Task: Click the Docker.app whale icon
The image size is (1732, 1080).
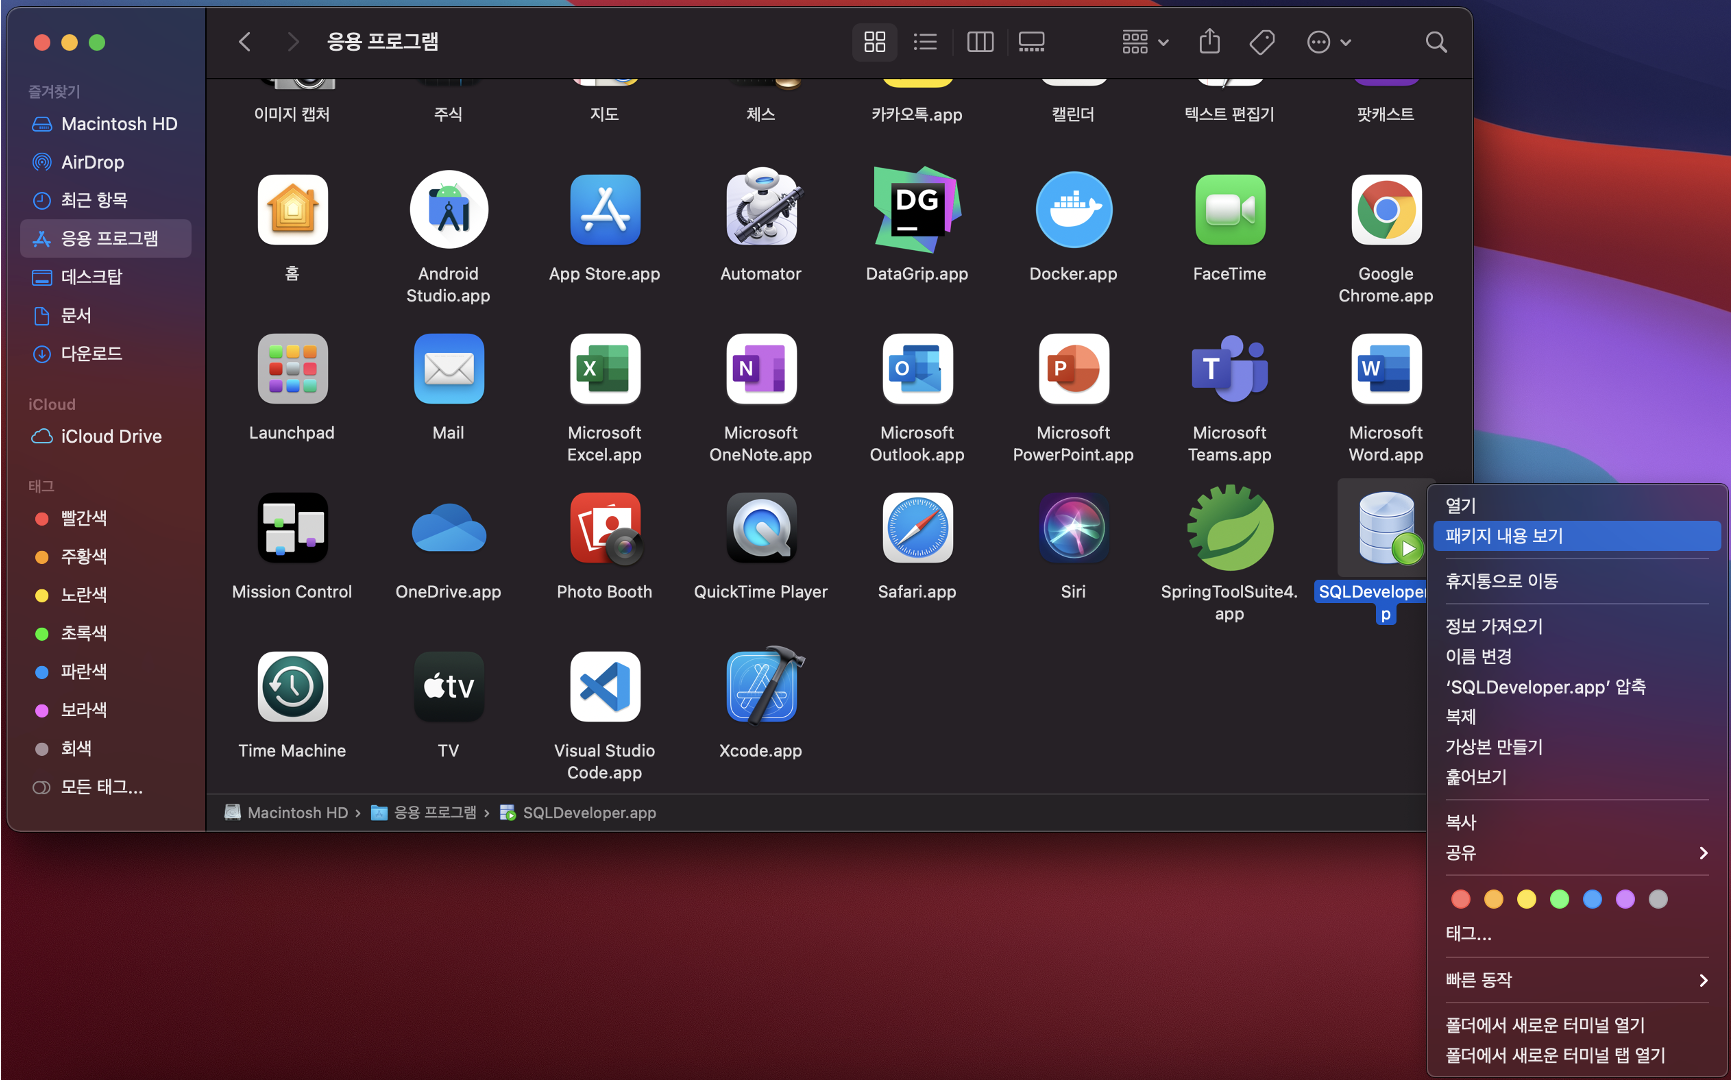Action: click(x=1073, y=210)
